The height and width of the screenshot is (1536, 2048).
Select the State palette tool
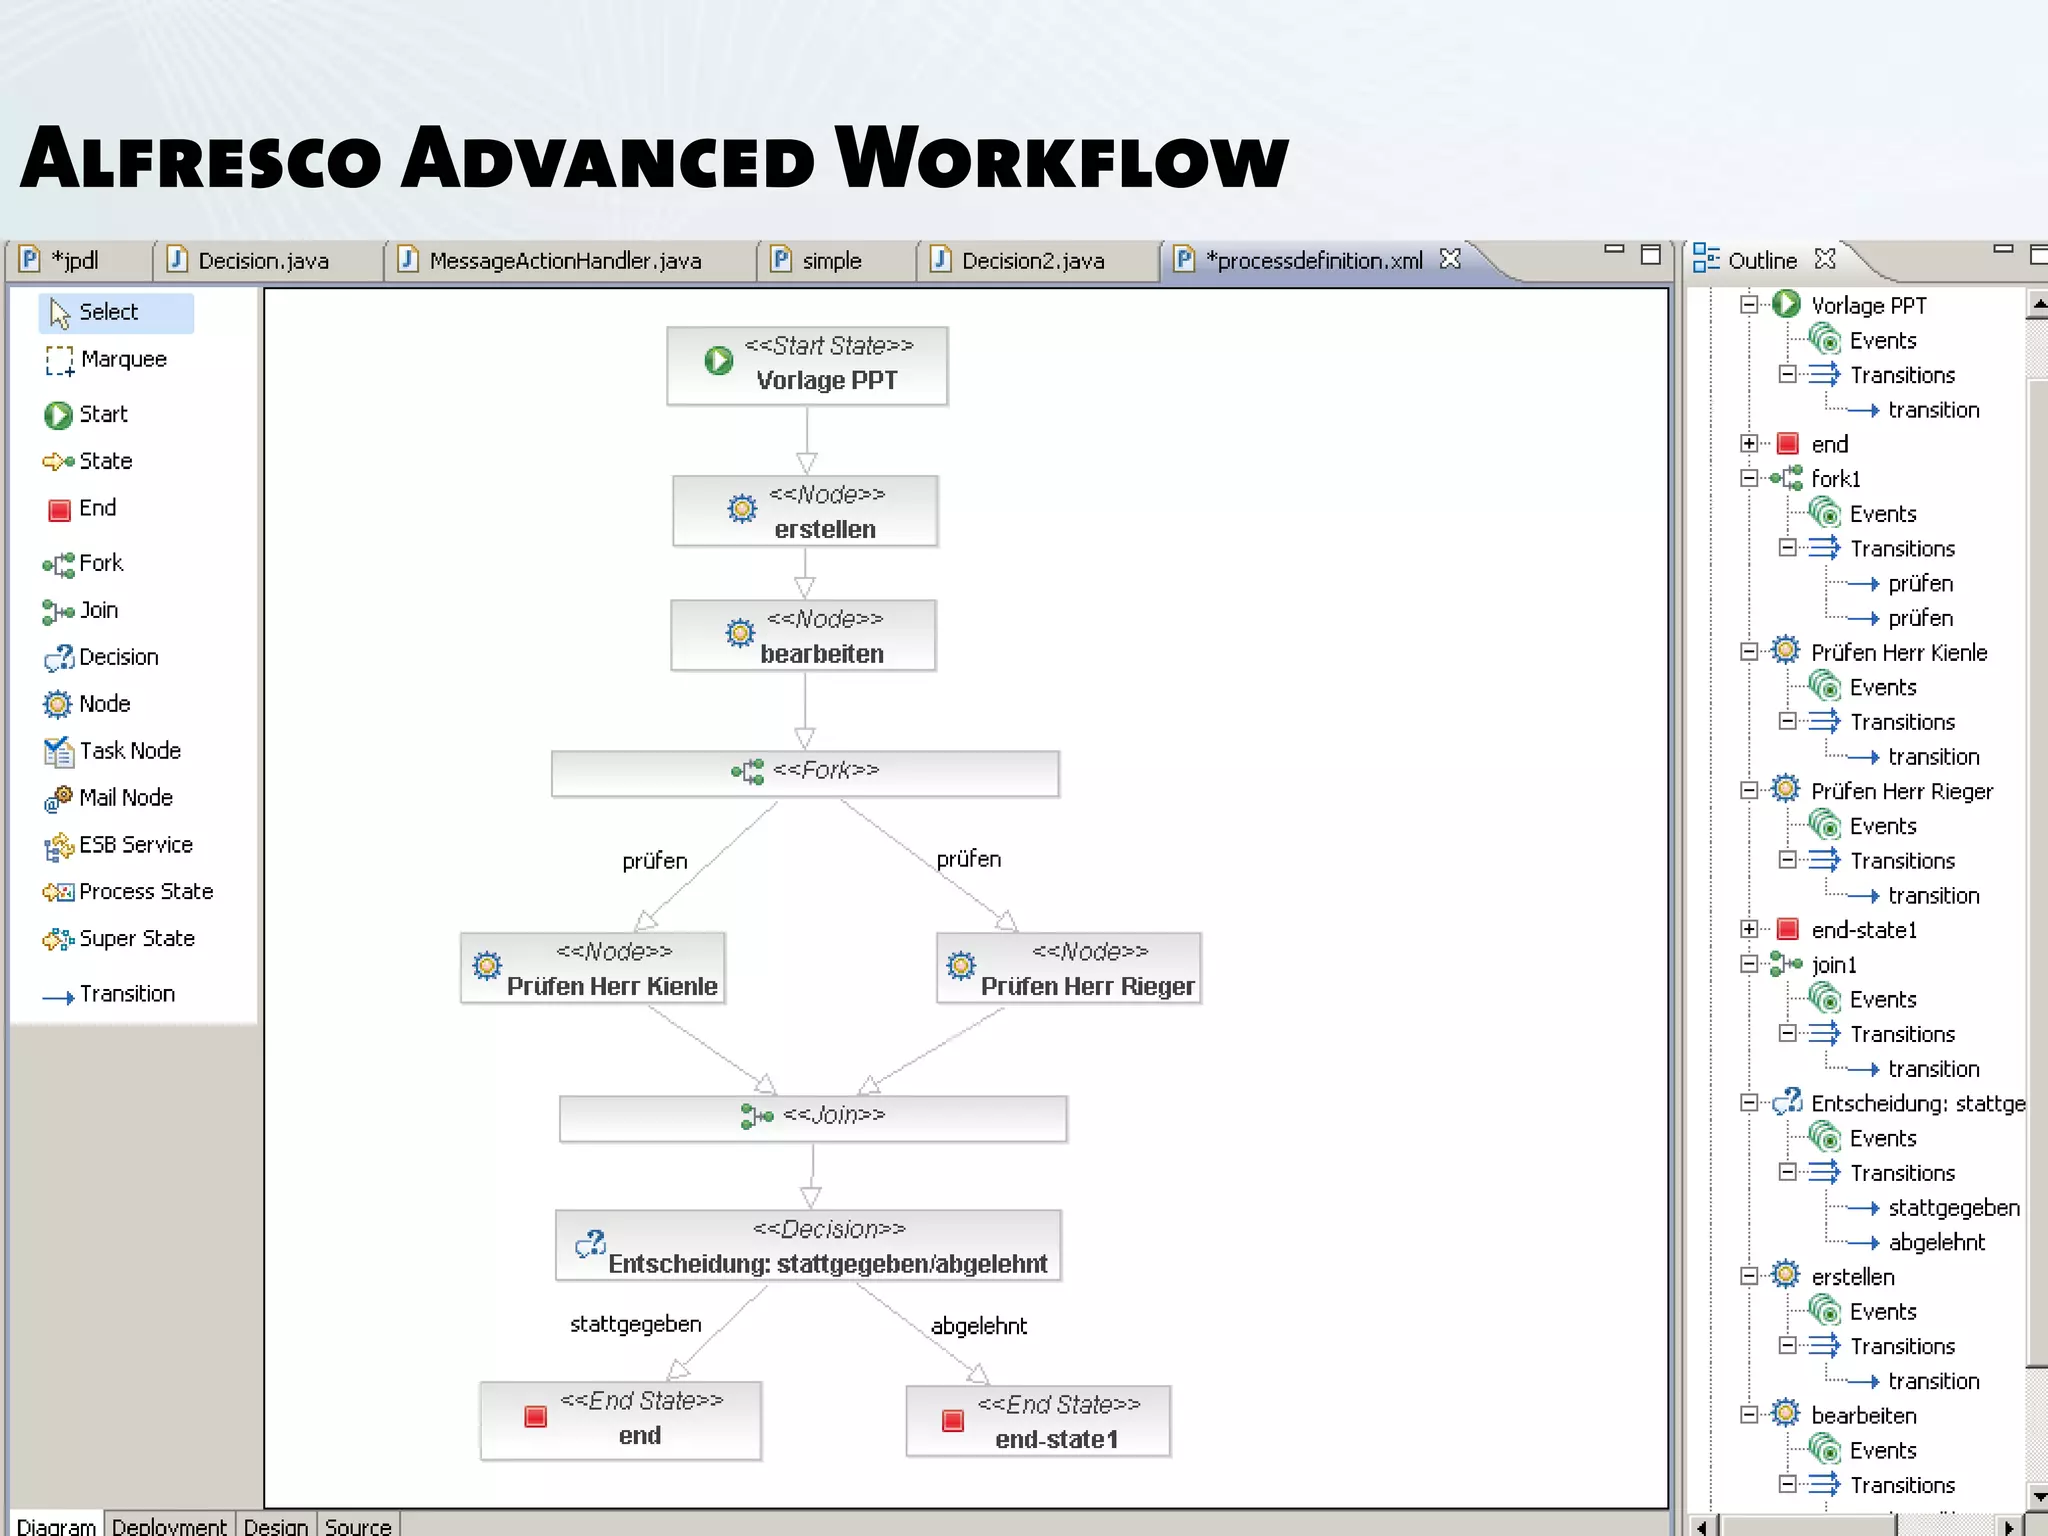(x=88, y=461)
